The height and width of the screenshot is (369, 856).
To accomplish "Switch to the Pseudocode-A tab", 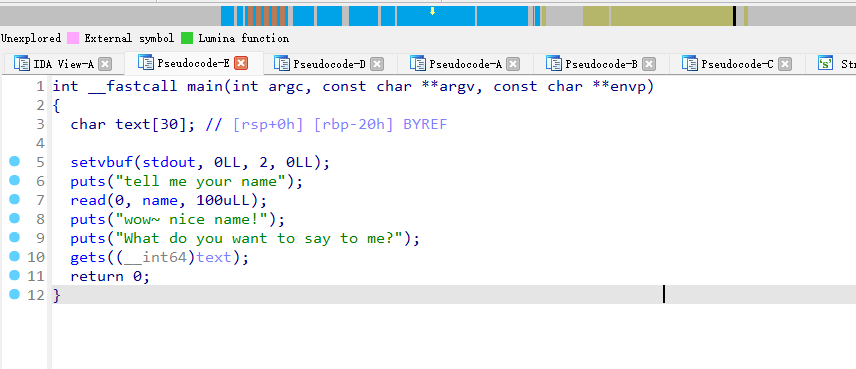I will pos(466,64).
